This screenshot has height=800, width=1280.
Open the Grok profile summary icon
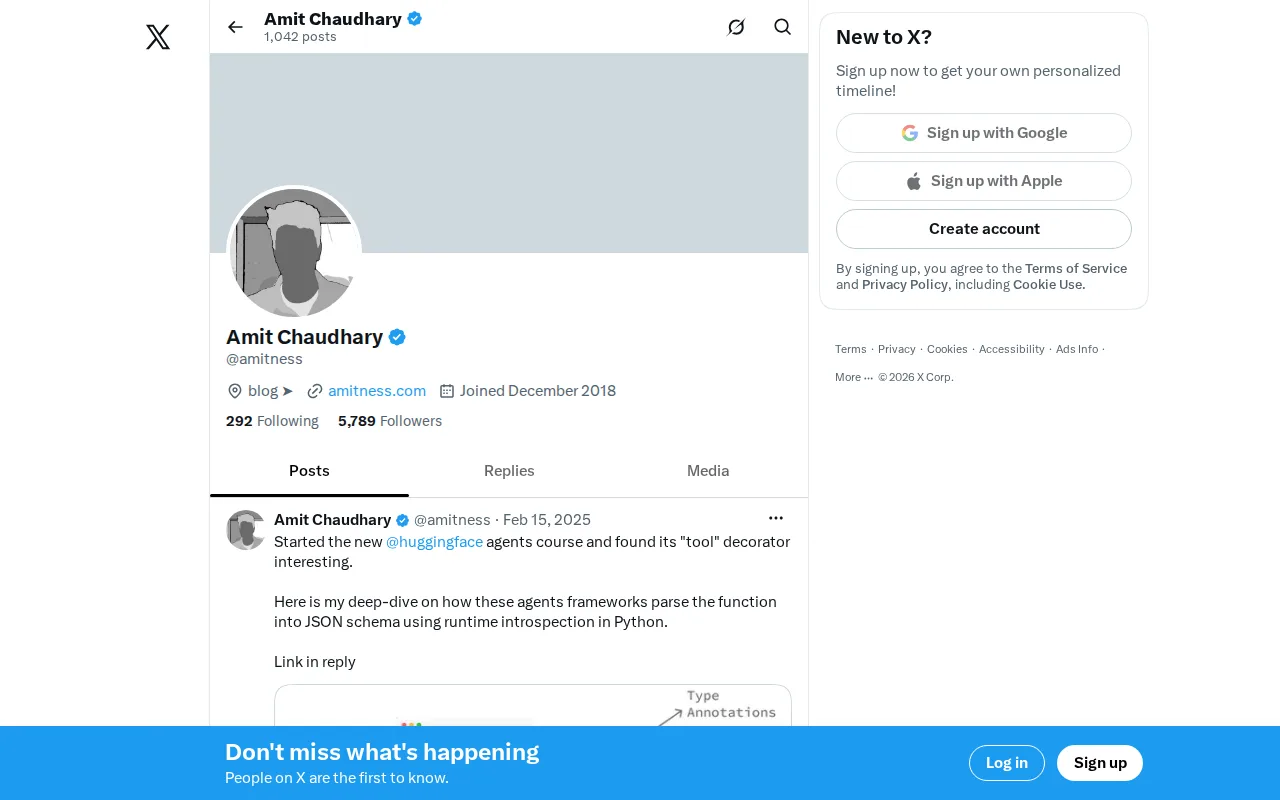point(736,27)
